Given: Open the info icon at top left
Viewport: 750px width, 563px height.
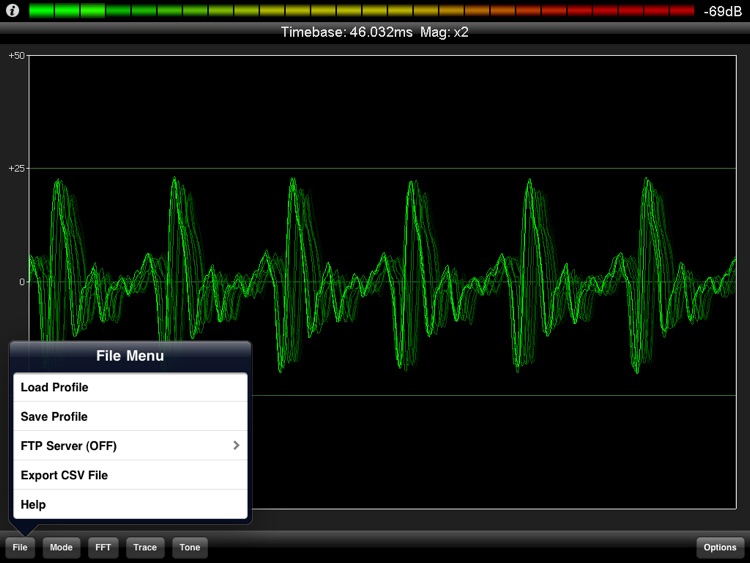Looking at the screenshot, I should [x=12, y=10].
